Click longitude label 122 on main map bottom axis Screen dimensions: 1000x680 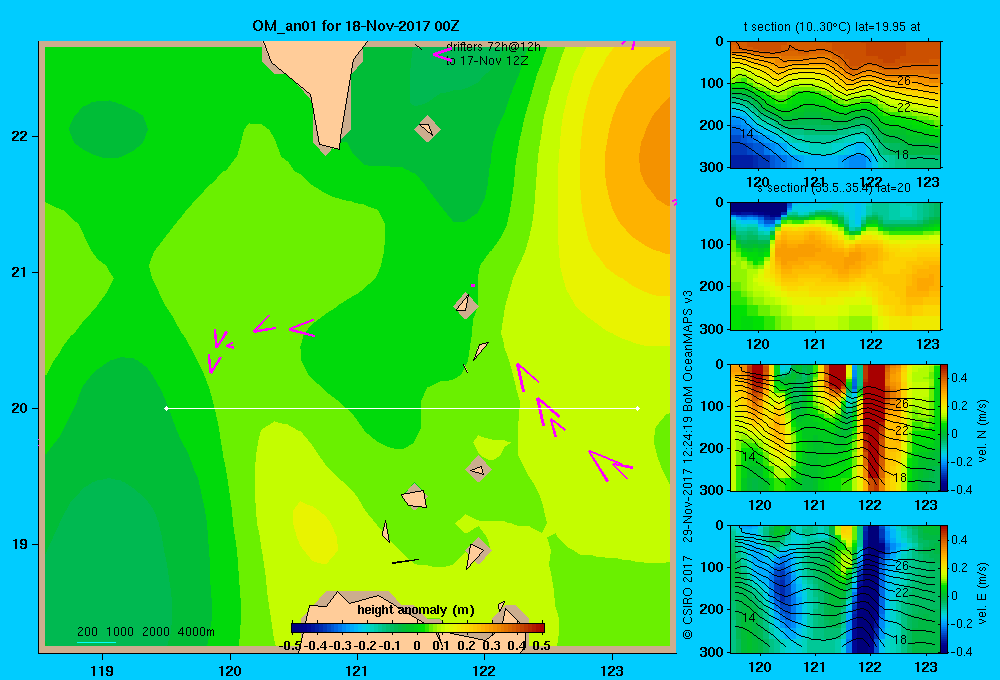pos(484,670)
